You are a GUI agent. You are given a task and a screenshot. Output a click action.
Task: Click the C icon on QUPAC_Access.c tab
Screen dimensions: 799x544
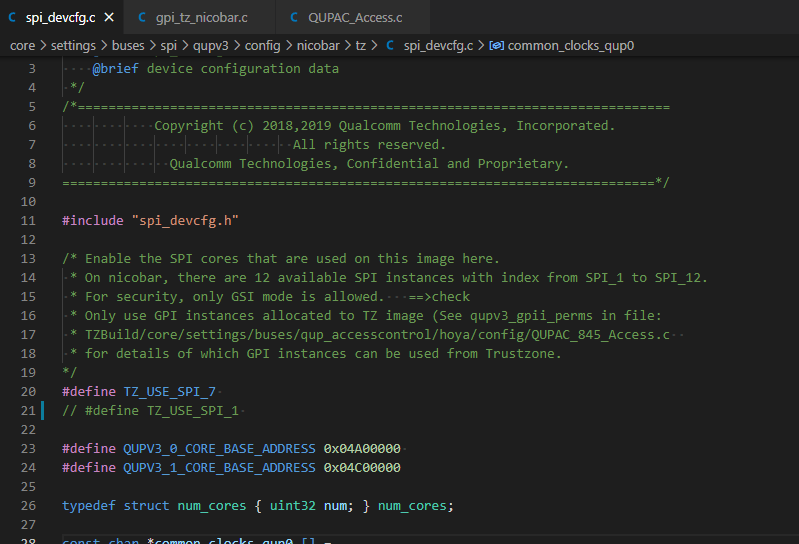click(294, 18)
